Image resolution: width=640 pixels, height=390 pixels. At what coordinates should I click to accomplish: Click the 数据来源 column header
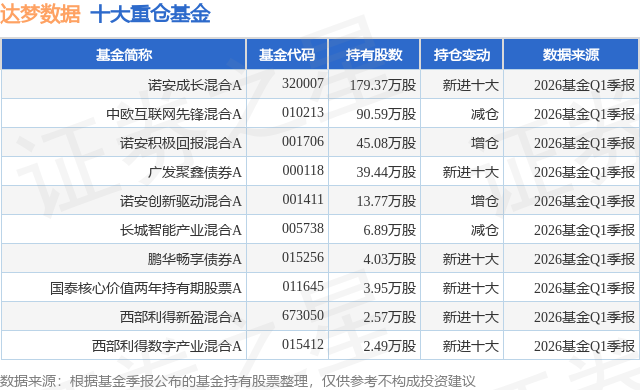[571, 55]
